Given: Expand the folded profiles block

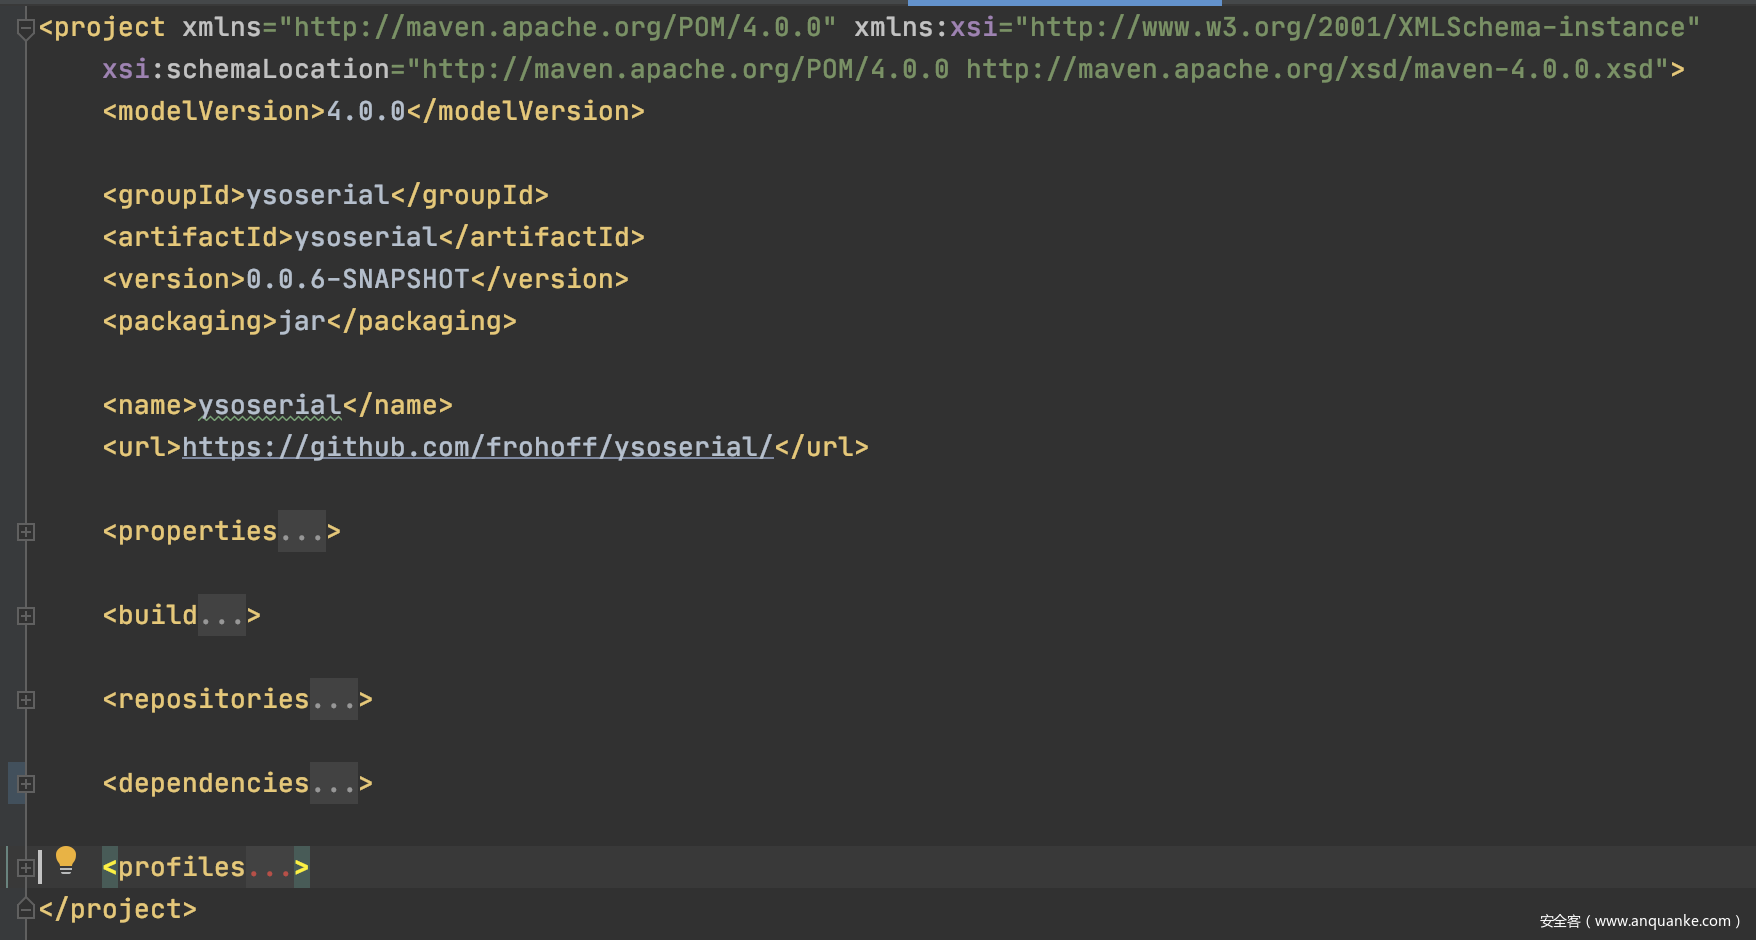Looking at the screenshot, I should [27, 868].
